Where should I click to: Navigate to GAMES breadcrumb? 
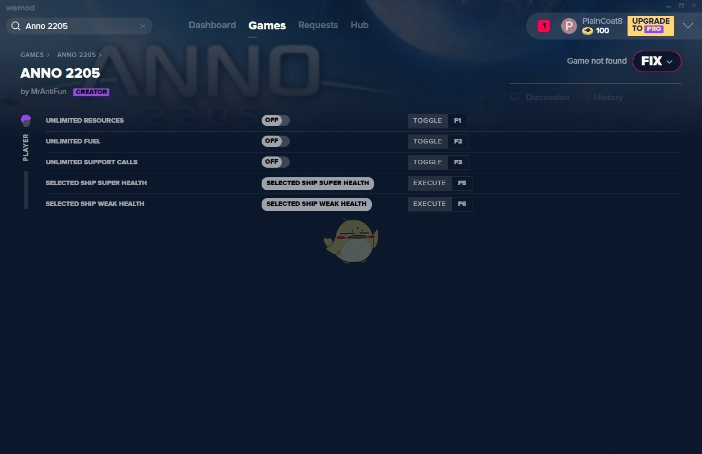32,55
